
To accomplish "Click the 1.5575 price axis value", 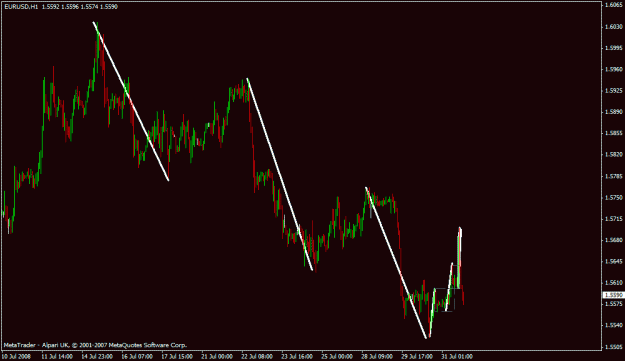I will click(613, 304).
